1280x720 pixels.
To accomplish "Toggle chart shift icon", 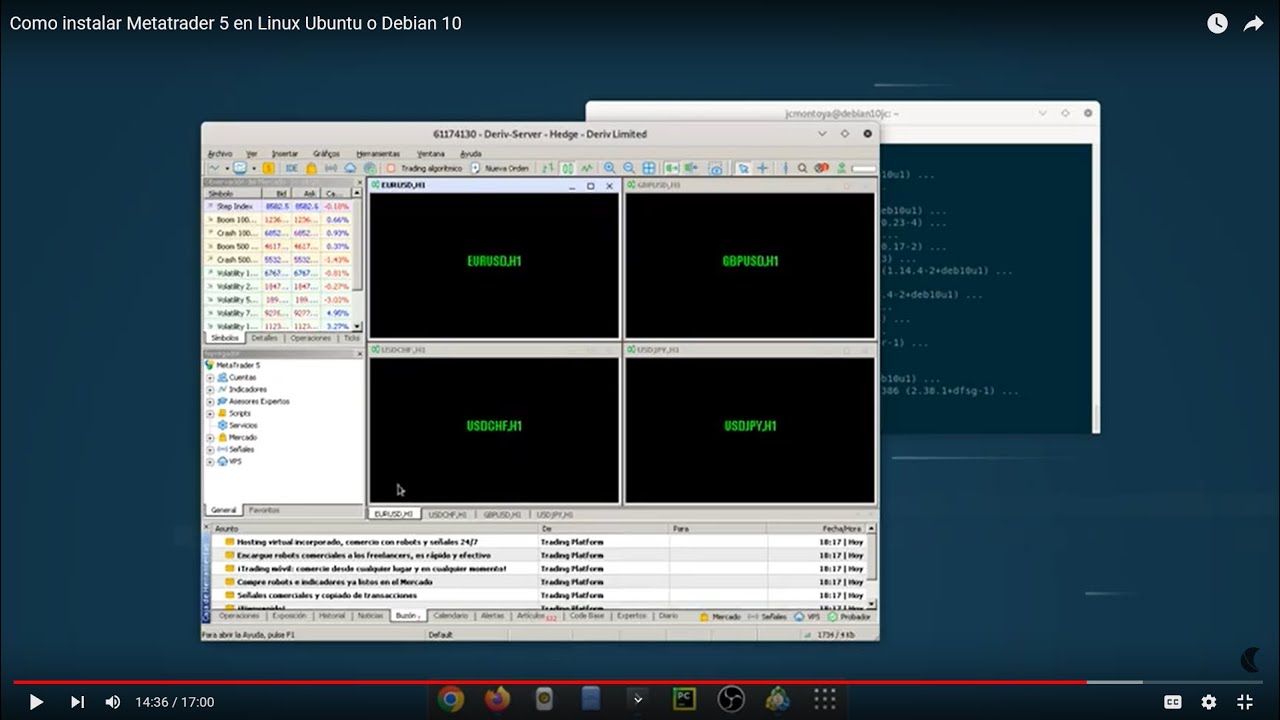I will (692, 168).
